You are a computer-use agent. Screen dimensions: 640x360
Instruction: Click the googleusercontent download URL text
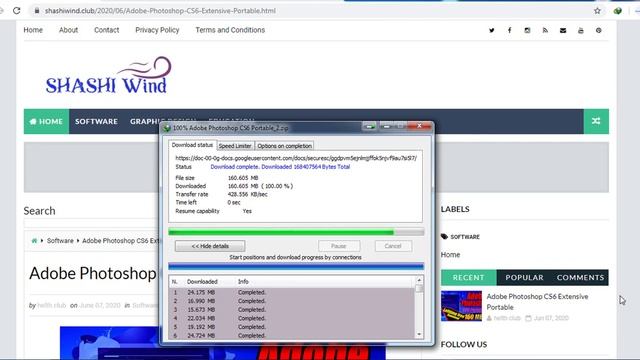point(296,158)
